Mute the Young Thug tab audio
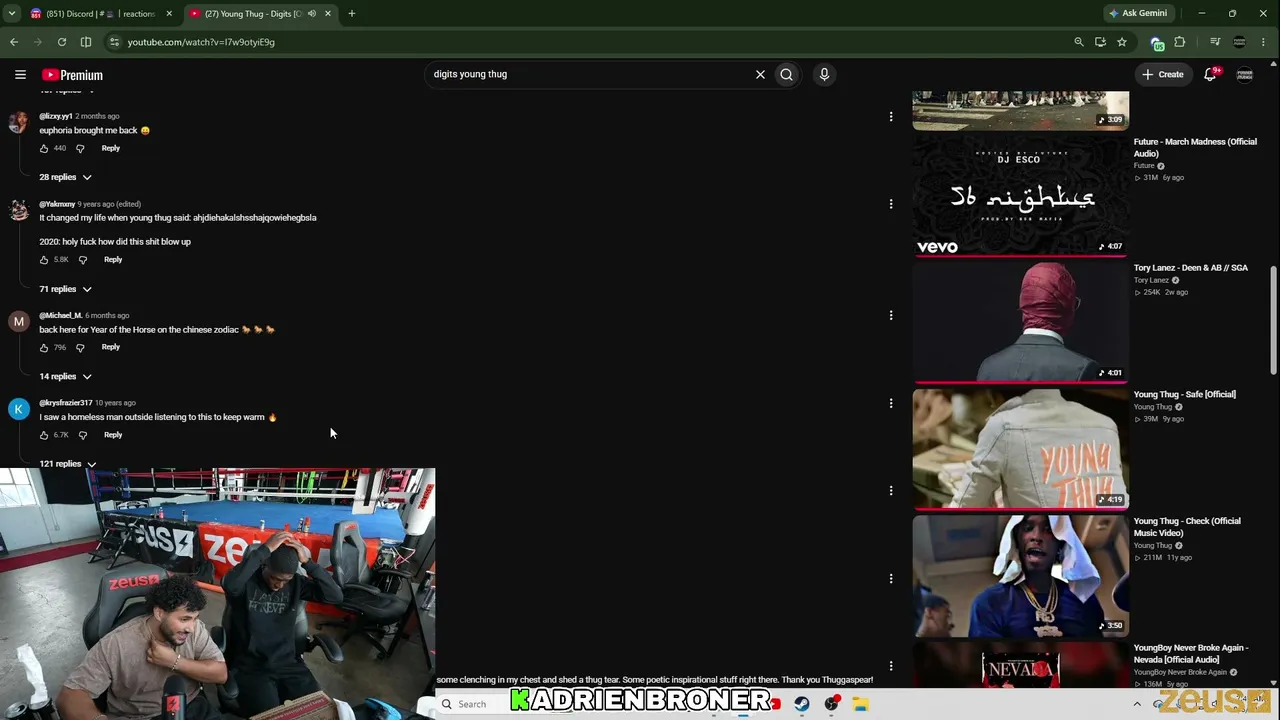1280x720 pixels. [x=312, y=14]
